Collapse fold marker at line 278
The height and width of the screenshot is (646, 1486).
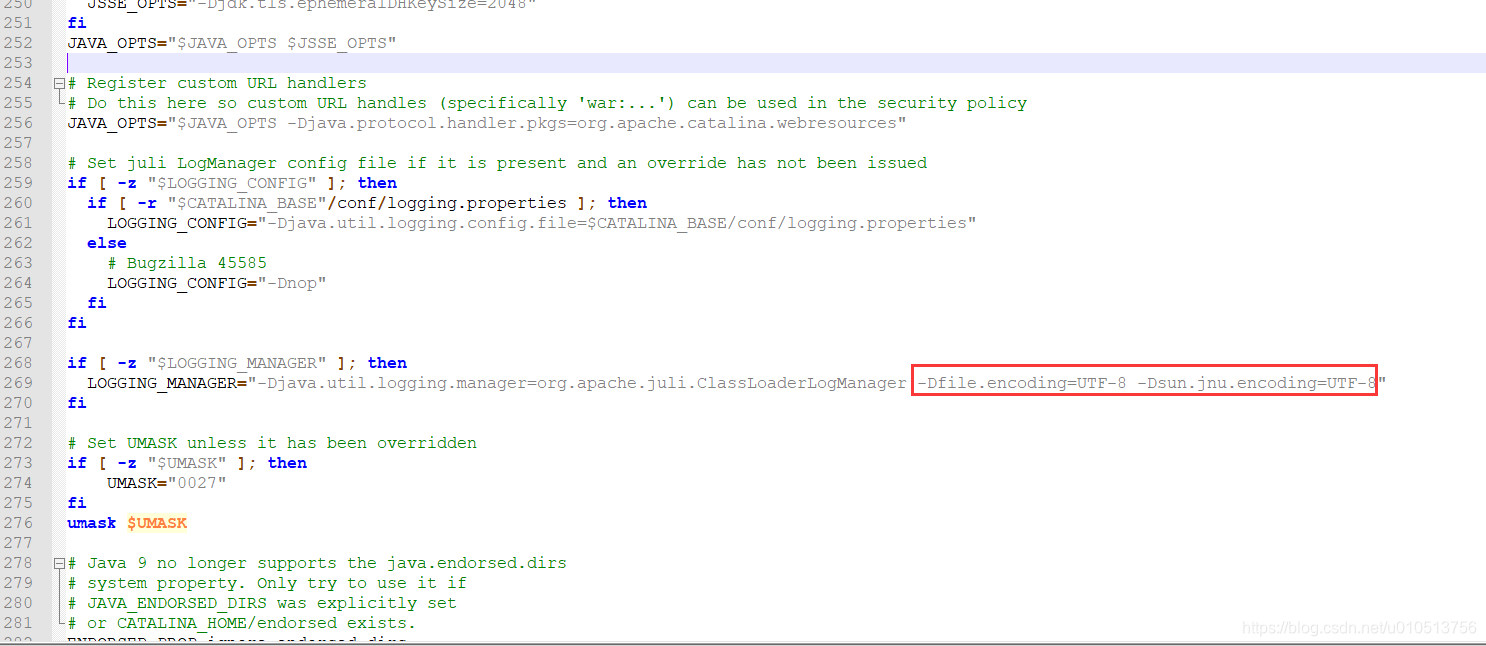pyautogui.click(x=59, y=563)
